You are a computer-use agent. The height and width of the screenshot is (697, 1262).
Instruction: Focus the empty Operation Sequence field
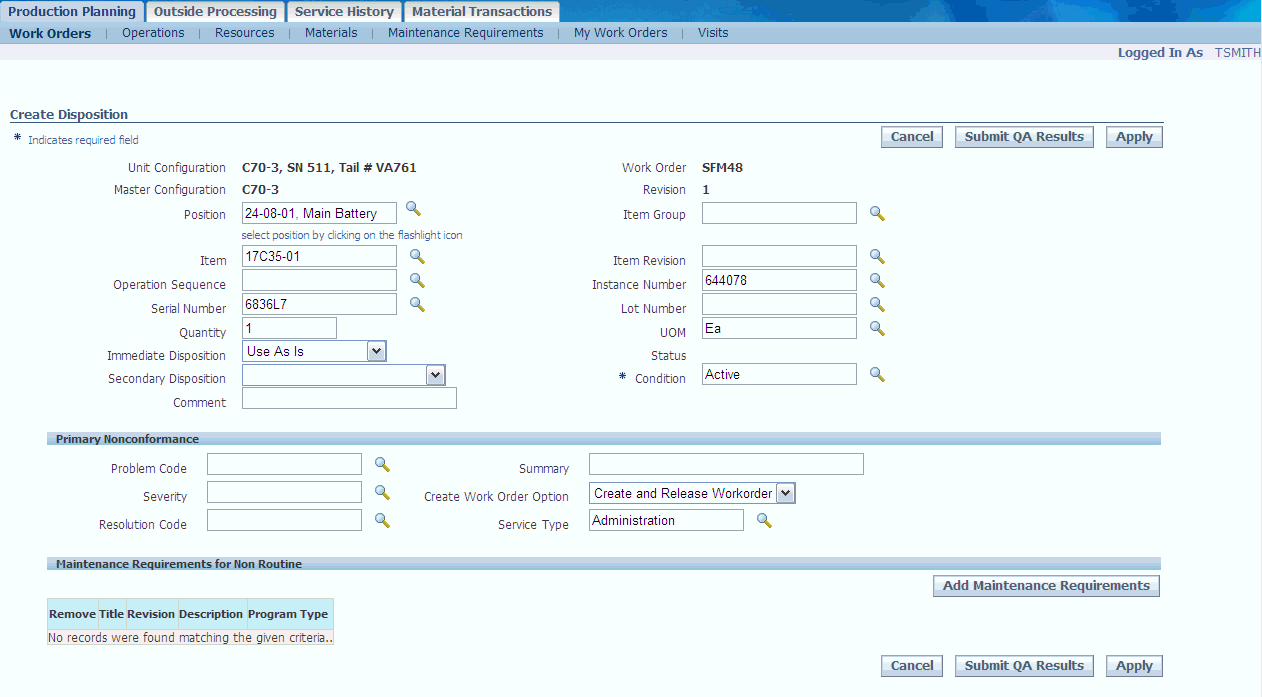(x=319, y=280)
